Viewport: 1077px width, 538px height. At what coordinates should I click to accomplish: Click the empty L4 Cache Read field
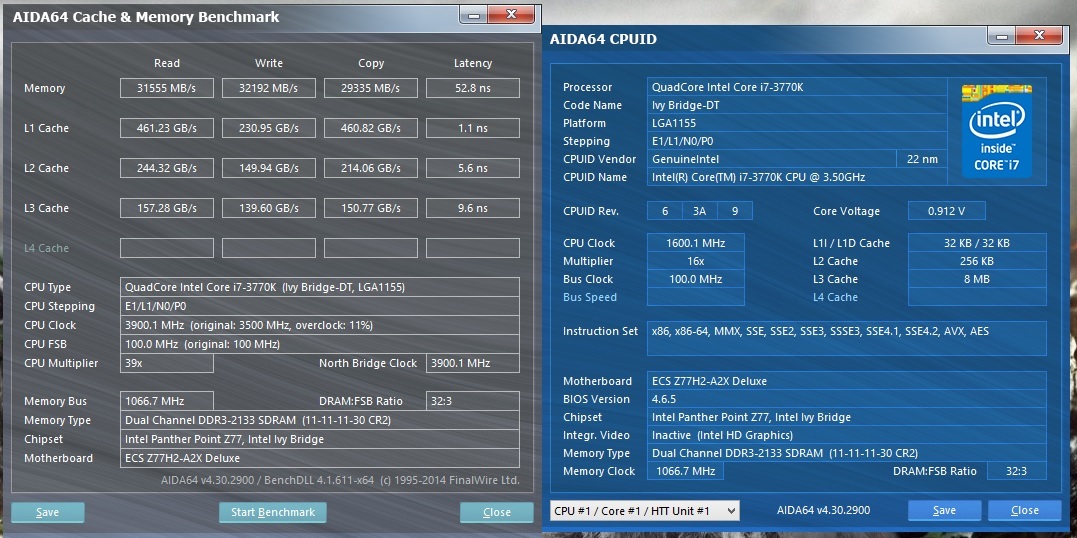[x=167, y=247]
